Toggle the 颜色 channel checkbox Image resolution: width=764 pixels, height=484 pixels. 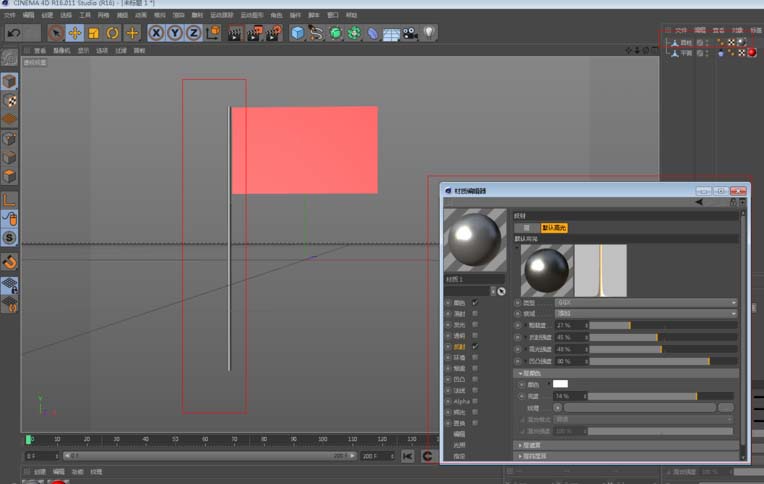click(475, 302)
